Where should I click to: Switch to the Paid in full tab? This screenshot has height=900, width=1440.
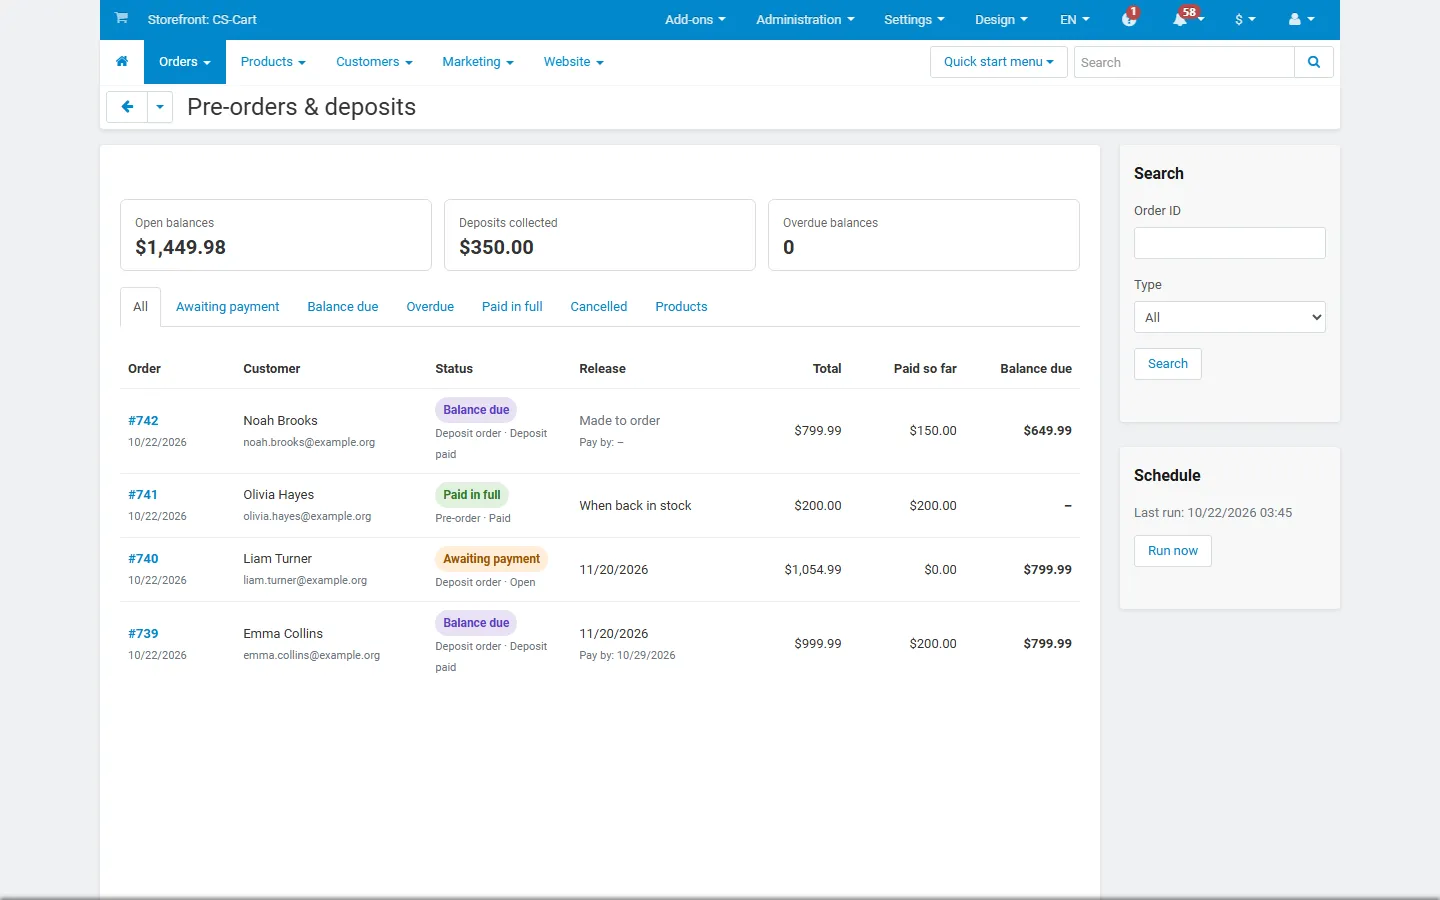[512, 307]
